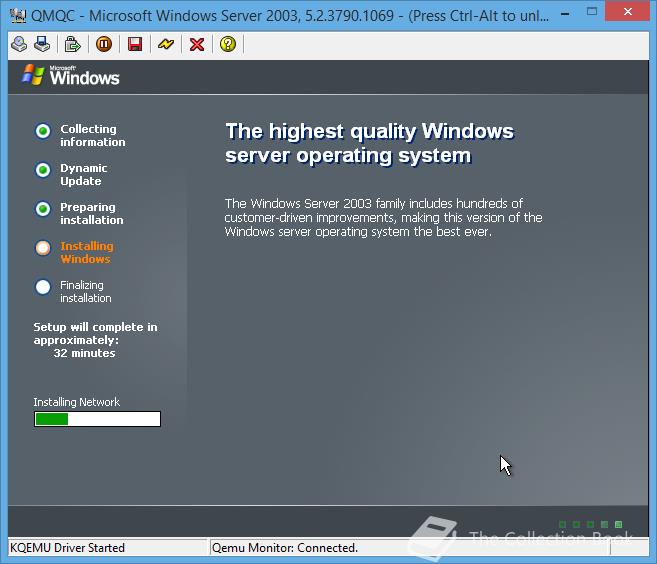Click the Windows Server 2003 family description paragraph
Viewport: 657px width, 564px height.
pyautogui.click(x=383, y=217)
